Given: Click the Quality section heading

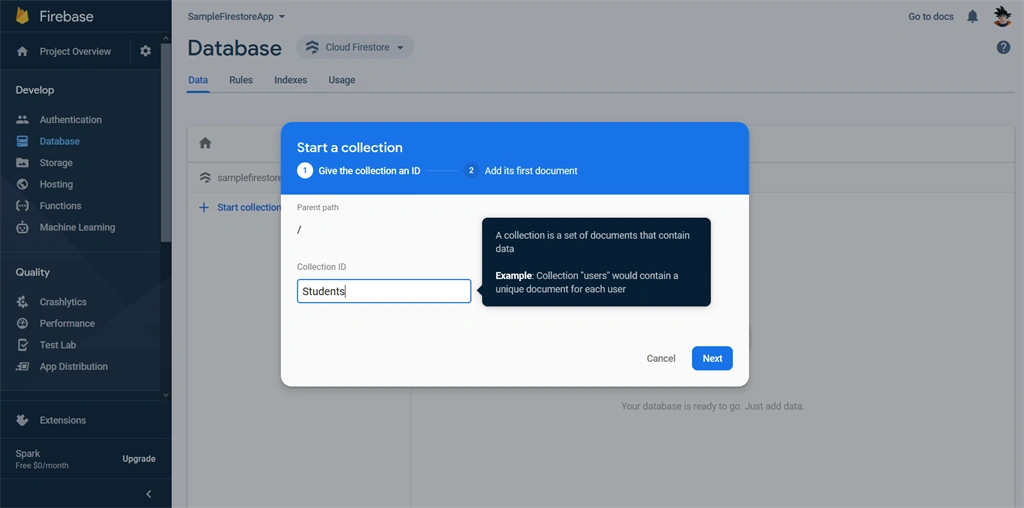Looking at the screenshot, I should (x=33, y=272).
